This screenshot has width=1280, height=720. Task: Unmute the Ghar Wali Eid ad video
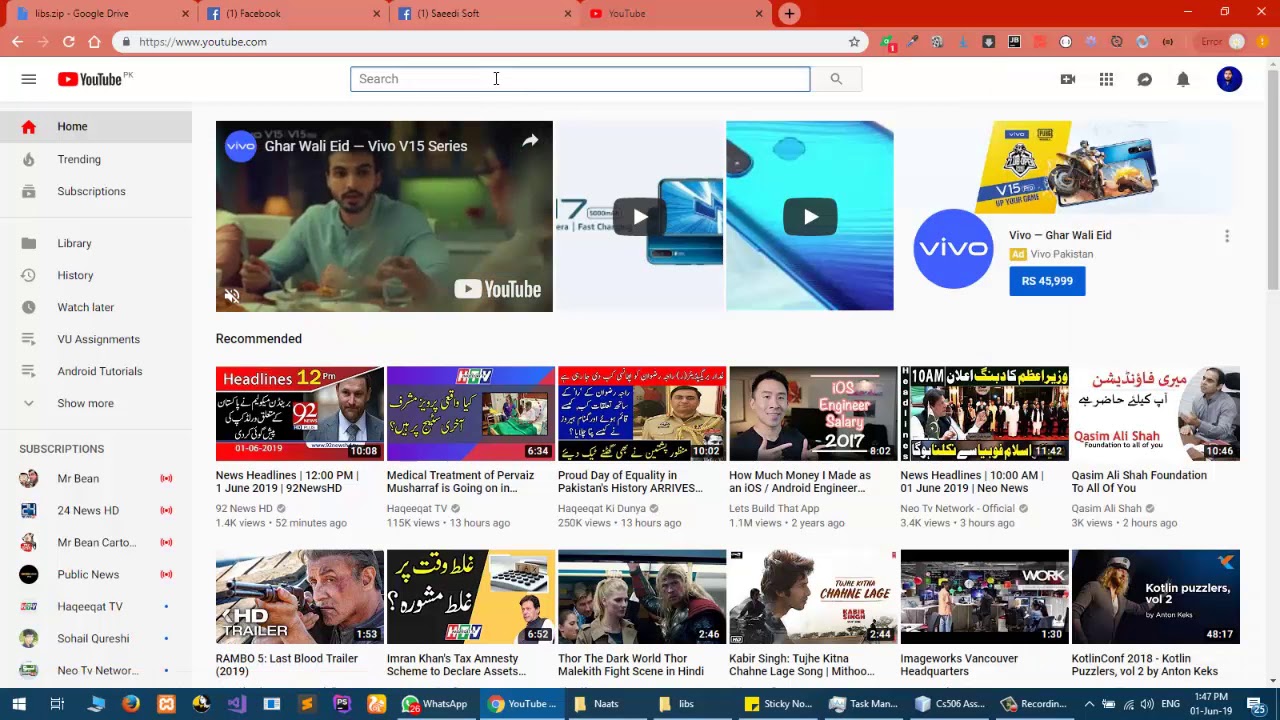[x=232, y=296]
